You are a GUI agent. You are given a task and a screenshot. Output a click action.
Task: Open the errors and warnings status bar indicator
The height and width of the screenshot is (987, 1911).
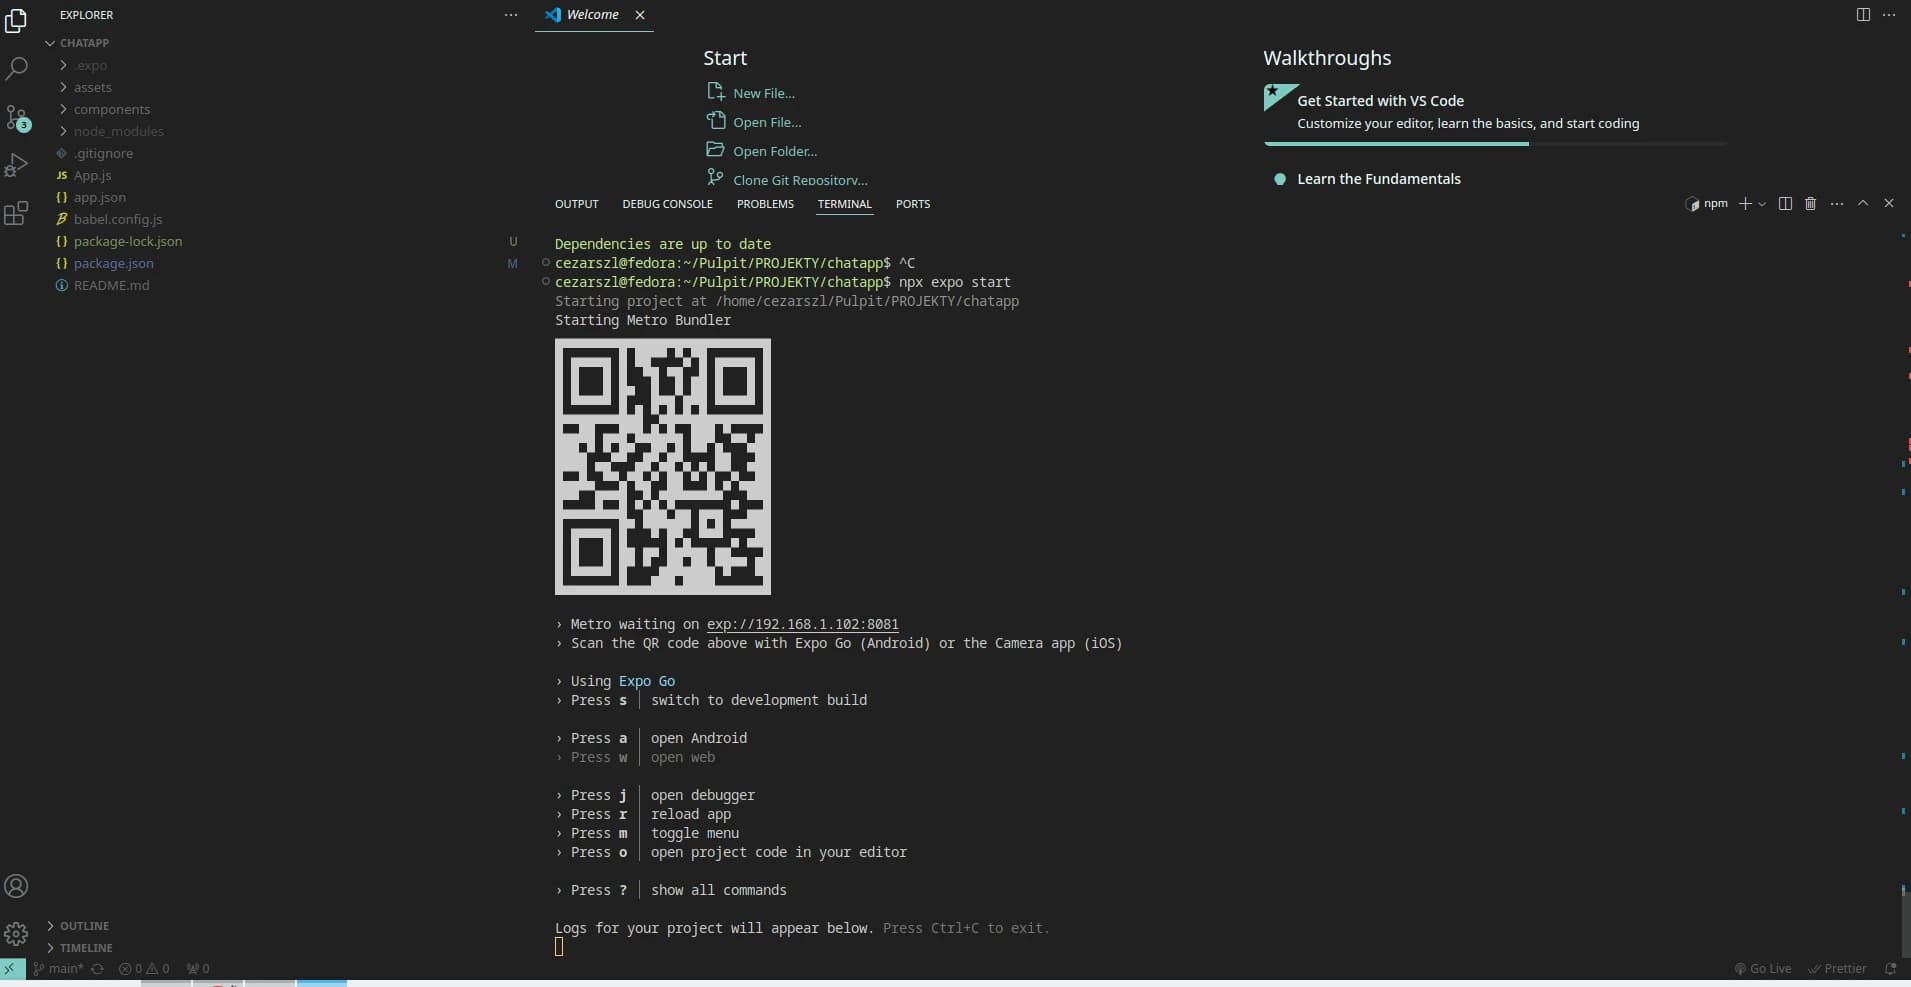point(144,968)
